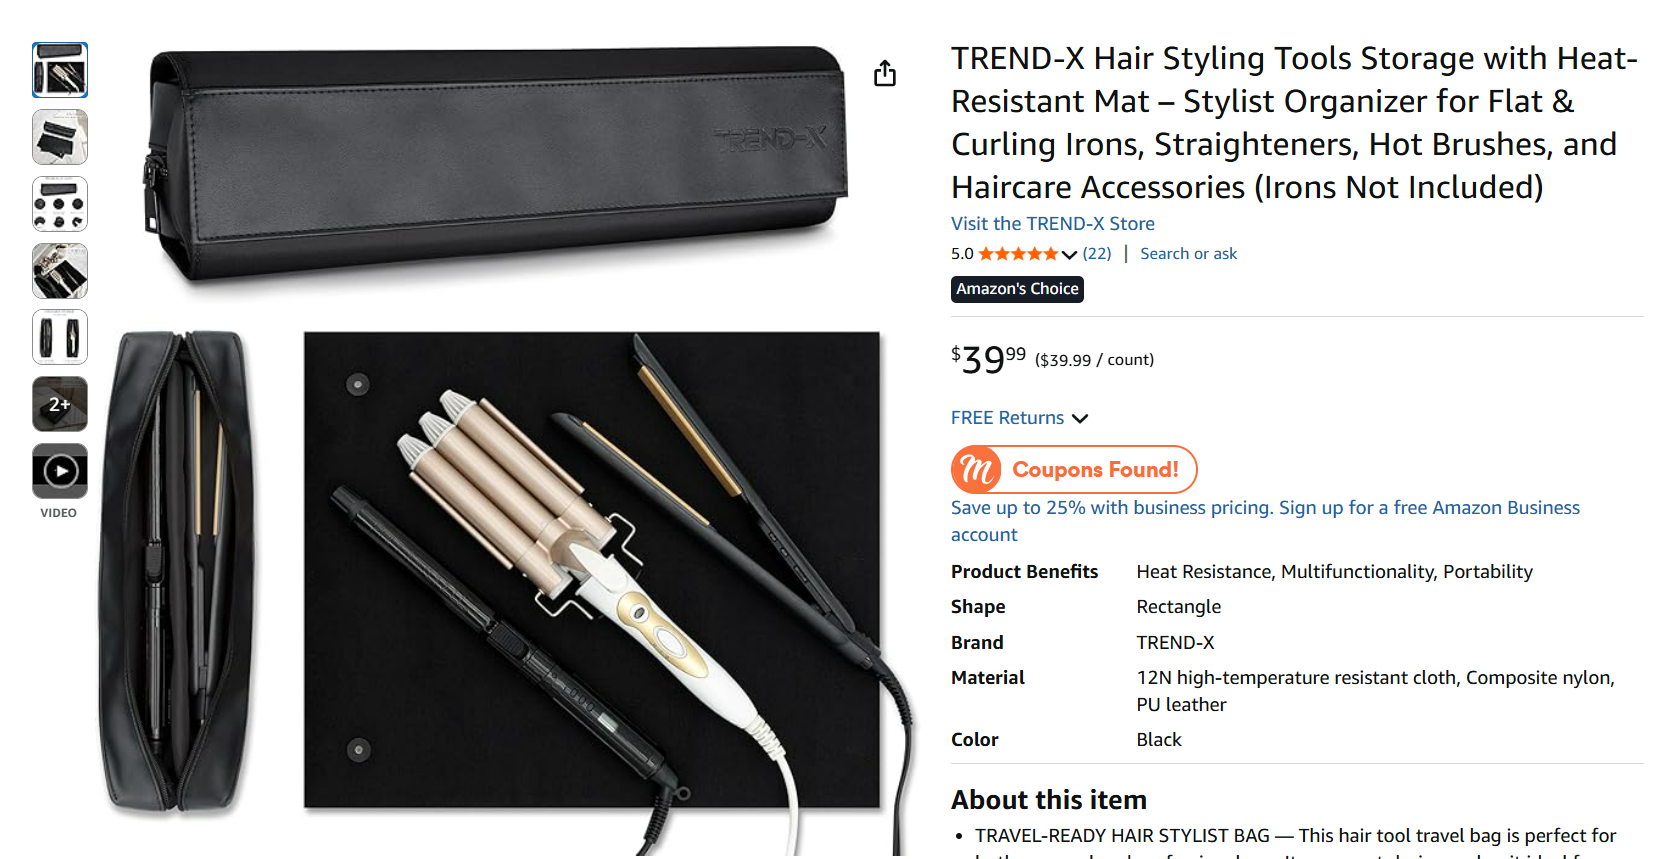View the fourth image thumbnail
Image resolution: width=1678 pixels, height=859 pixels.
[60, 271]
